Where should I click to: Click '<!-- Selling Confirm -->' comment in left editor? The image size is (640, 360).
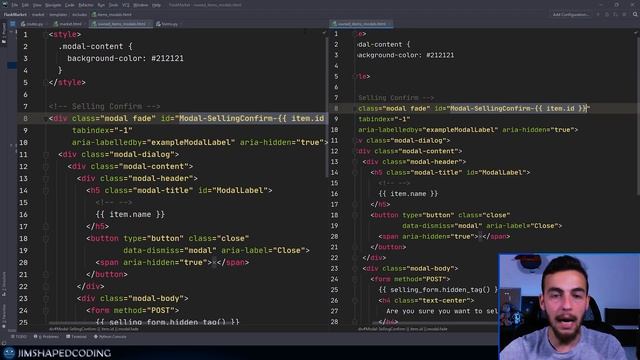(x=104, y=107)
